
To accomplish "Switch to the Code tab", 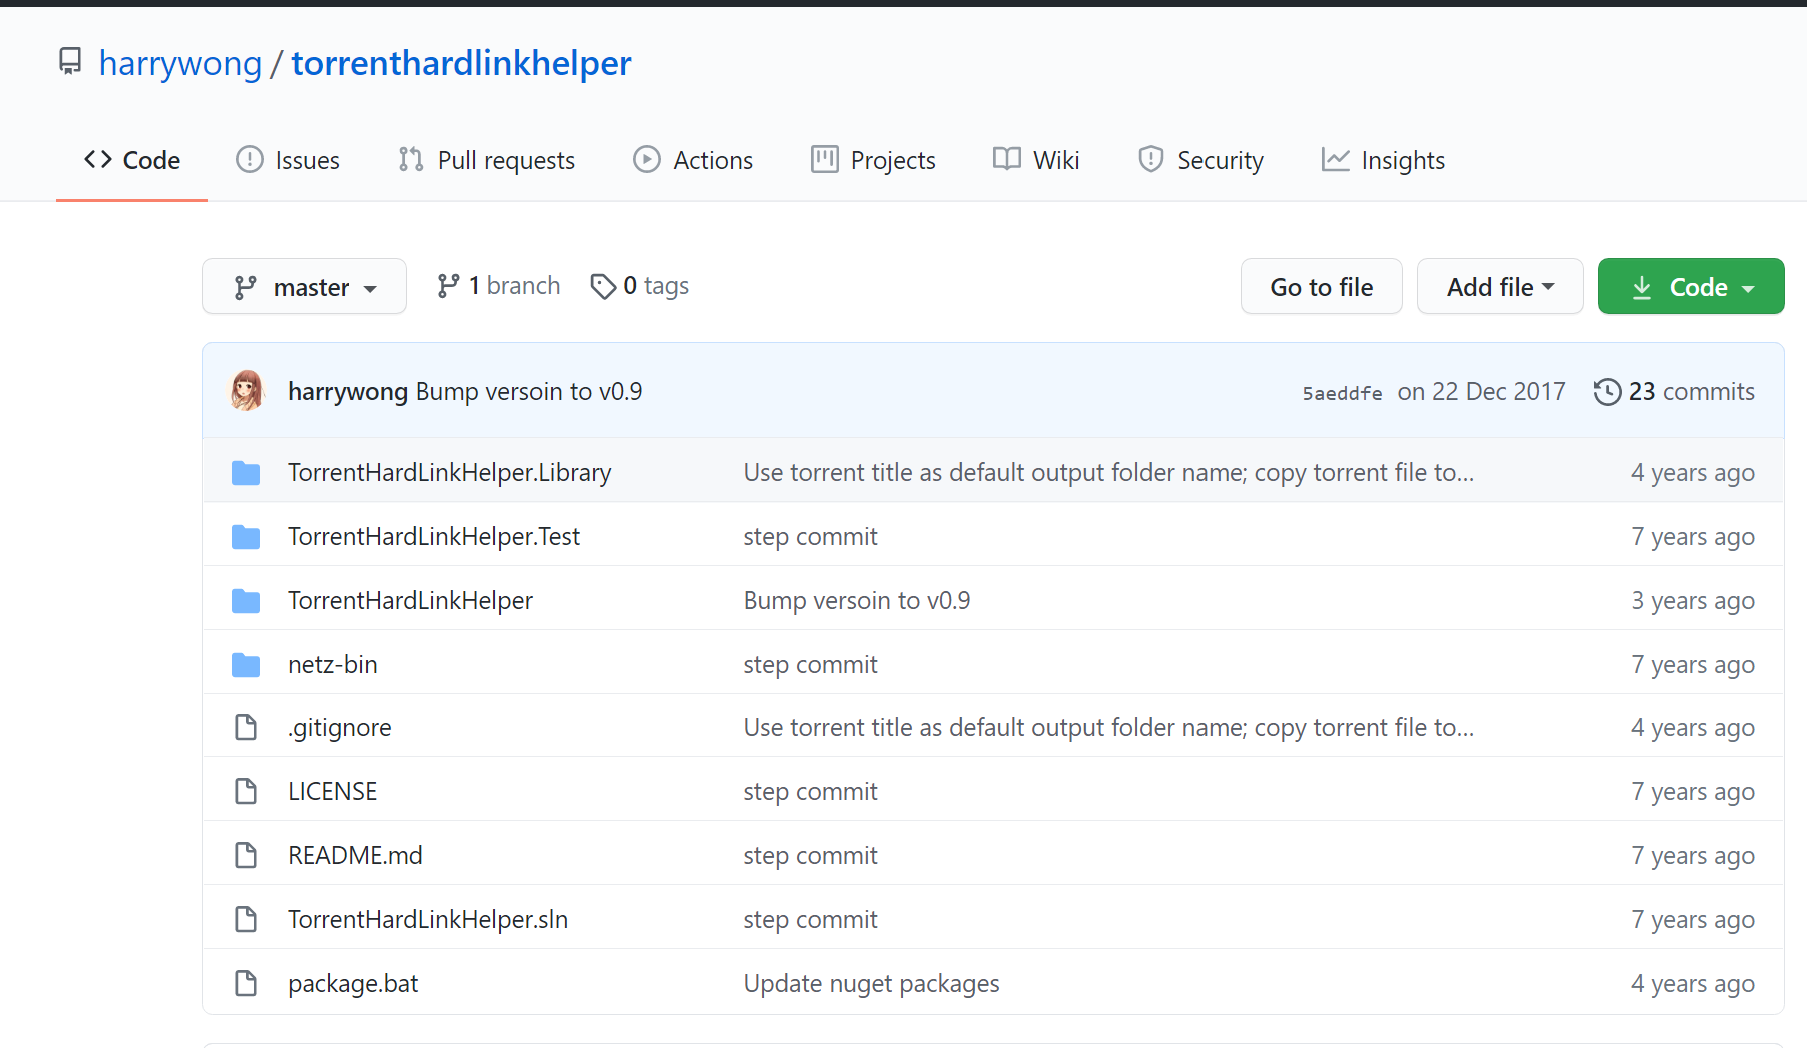I will 132,160.
